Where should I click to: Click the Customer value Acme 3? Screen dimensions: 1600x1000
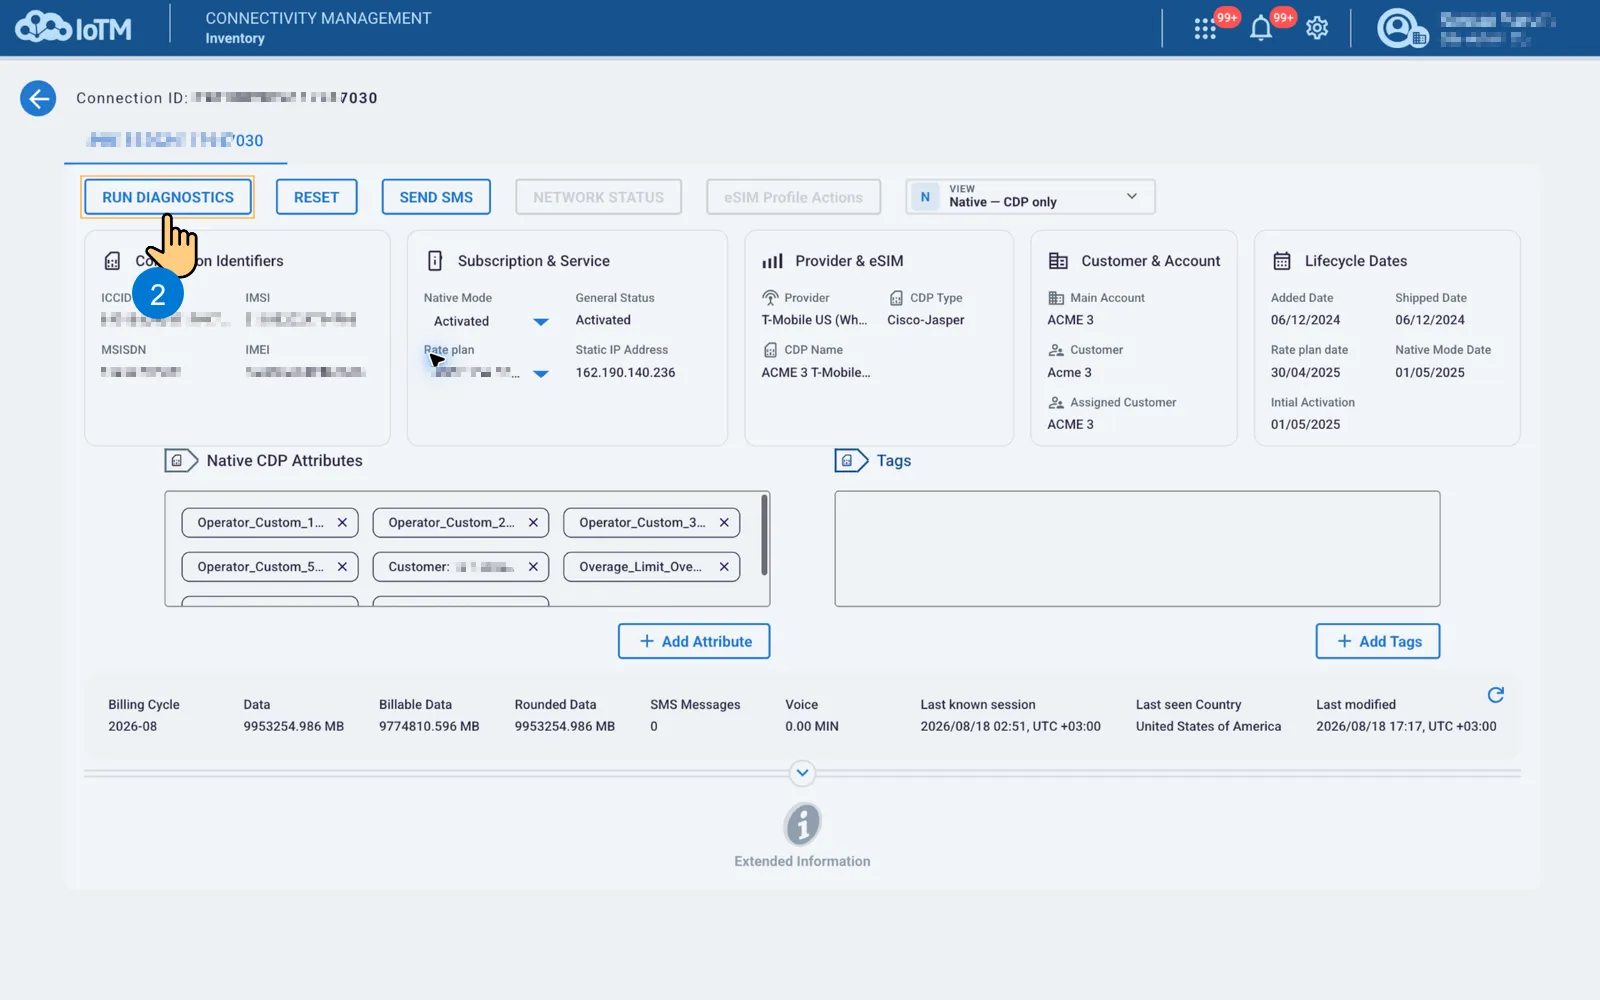(1069, 373)
